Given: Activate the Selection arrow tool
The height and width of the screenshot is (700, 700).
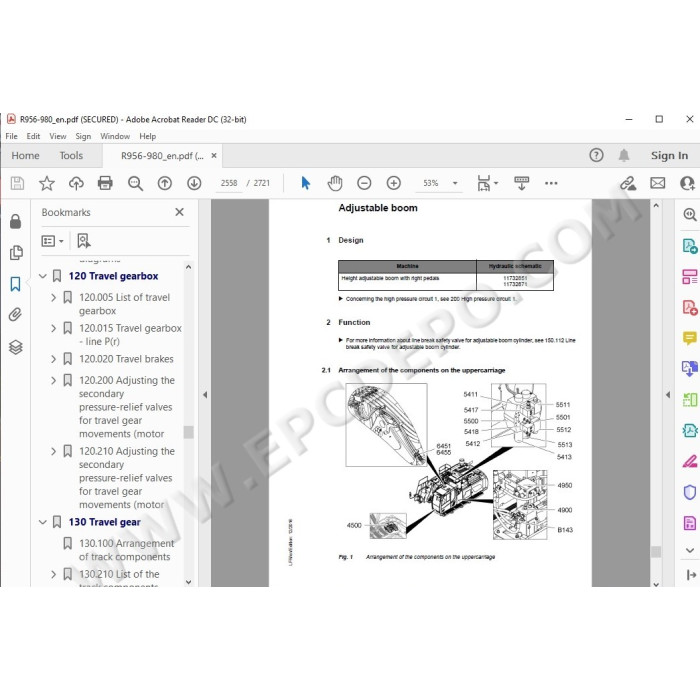Looking at the screenshot, I should click(305, 183).
